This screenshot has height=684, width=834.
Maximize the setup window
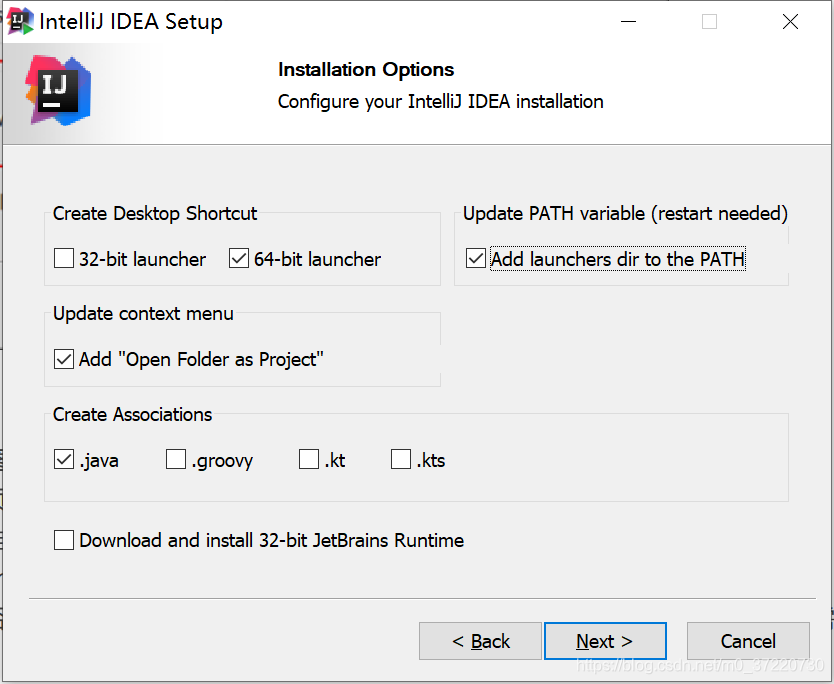click(x=709, y=20)
